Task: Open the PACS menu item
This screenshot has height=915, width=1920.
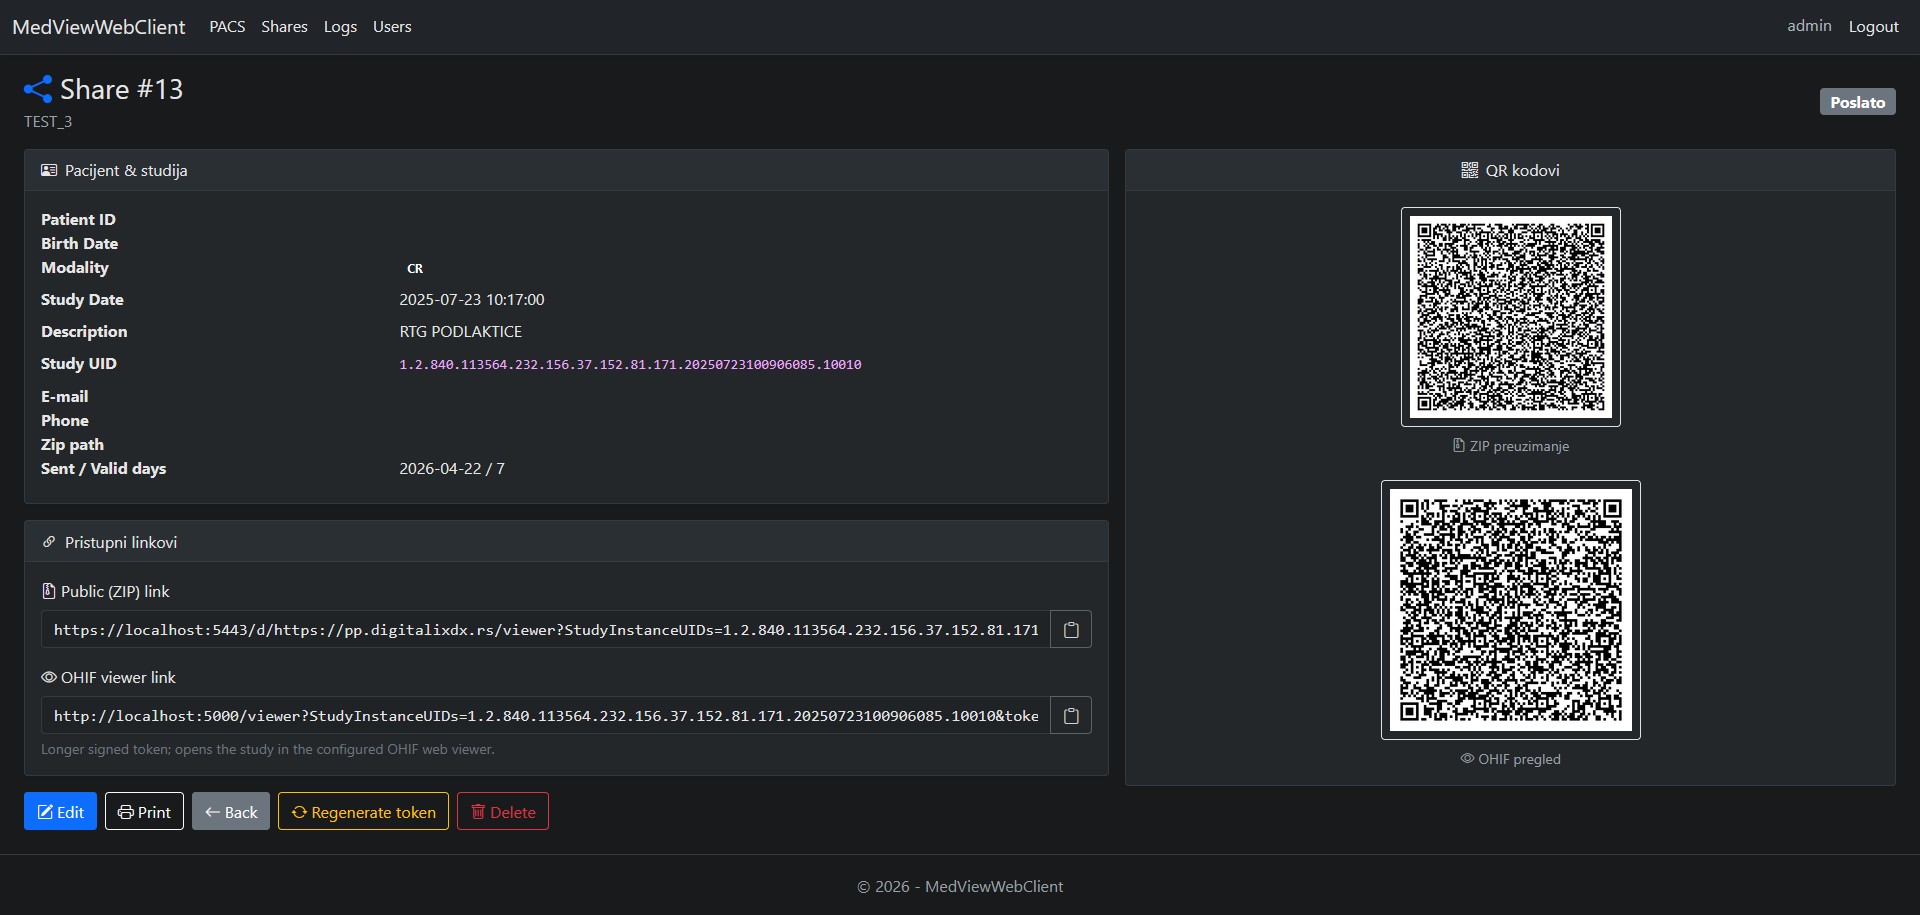Action: pos(227,27)
